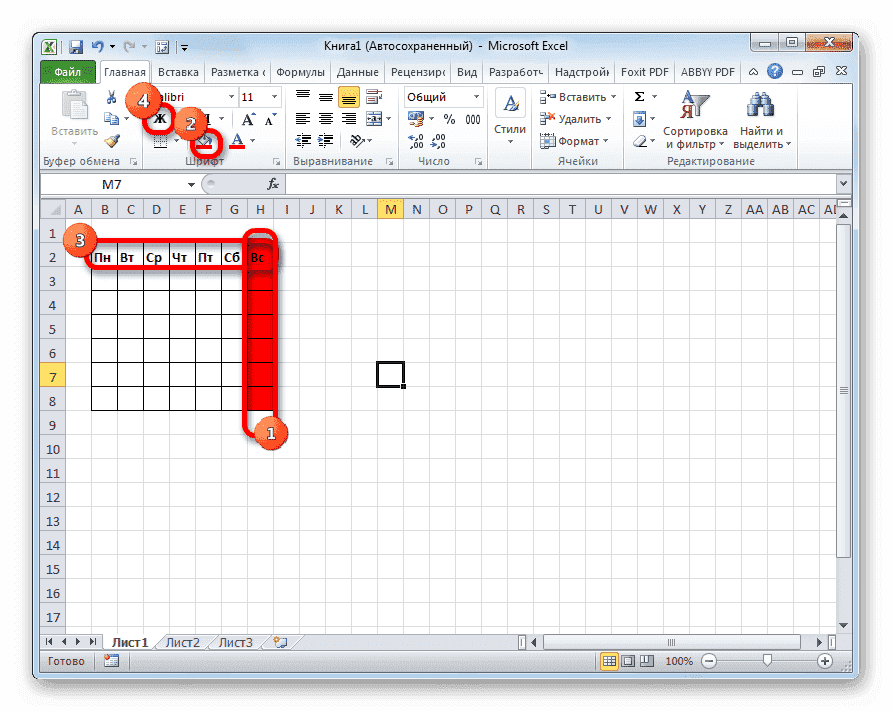Screen dimensions: 892x712
Task: Switch to the Вставка ribbon tab
Action: coord(178,71)
